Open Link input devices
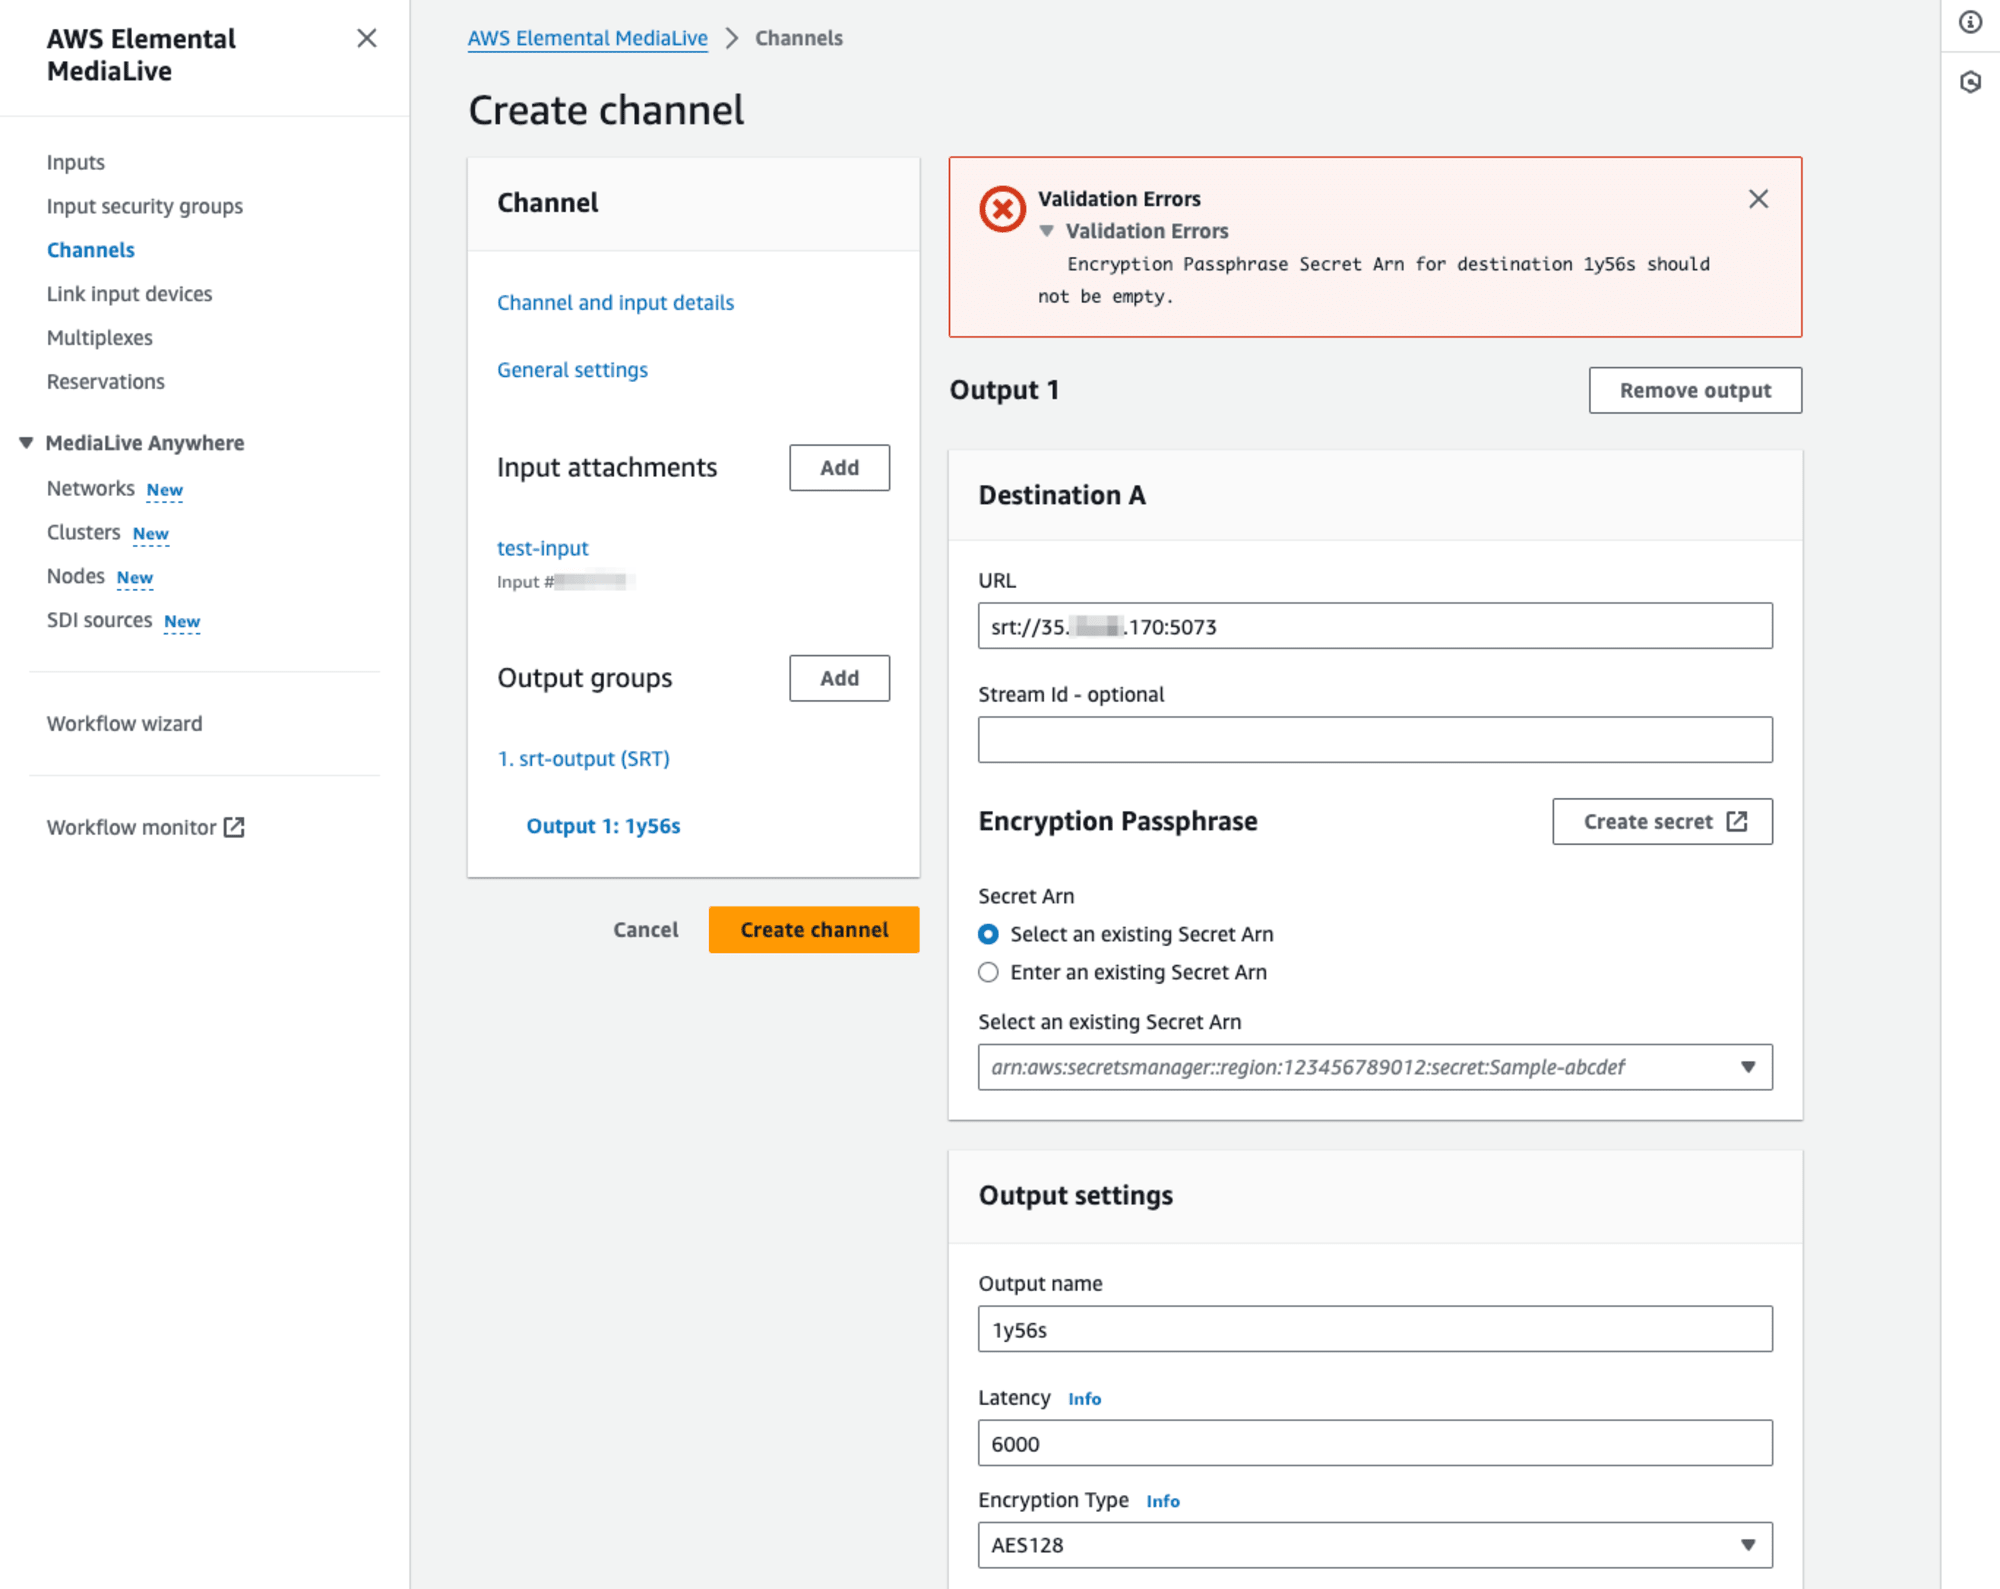This screenshot has height=1589, width=2000. click(x=130, y=294)
